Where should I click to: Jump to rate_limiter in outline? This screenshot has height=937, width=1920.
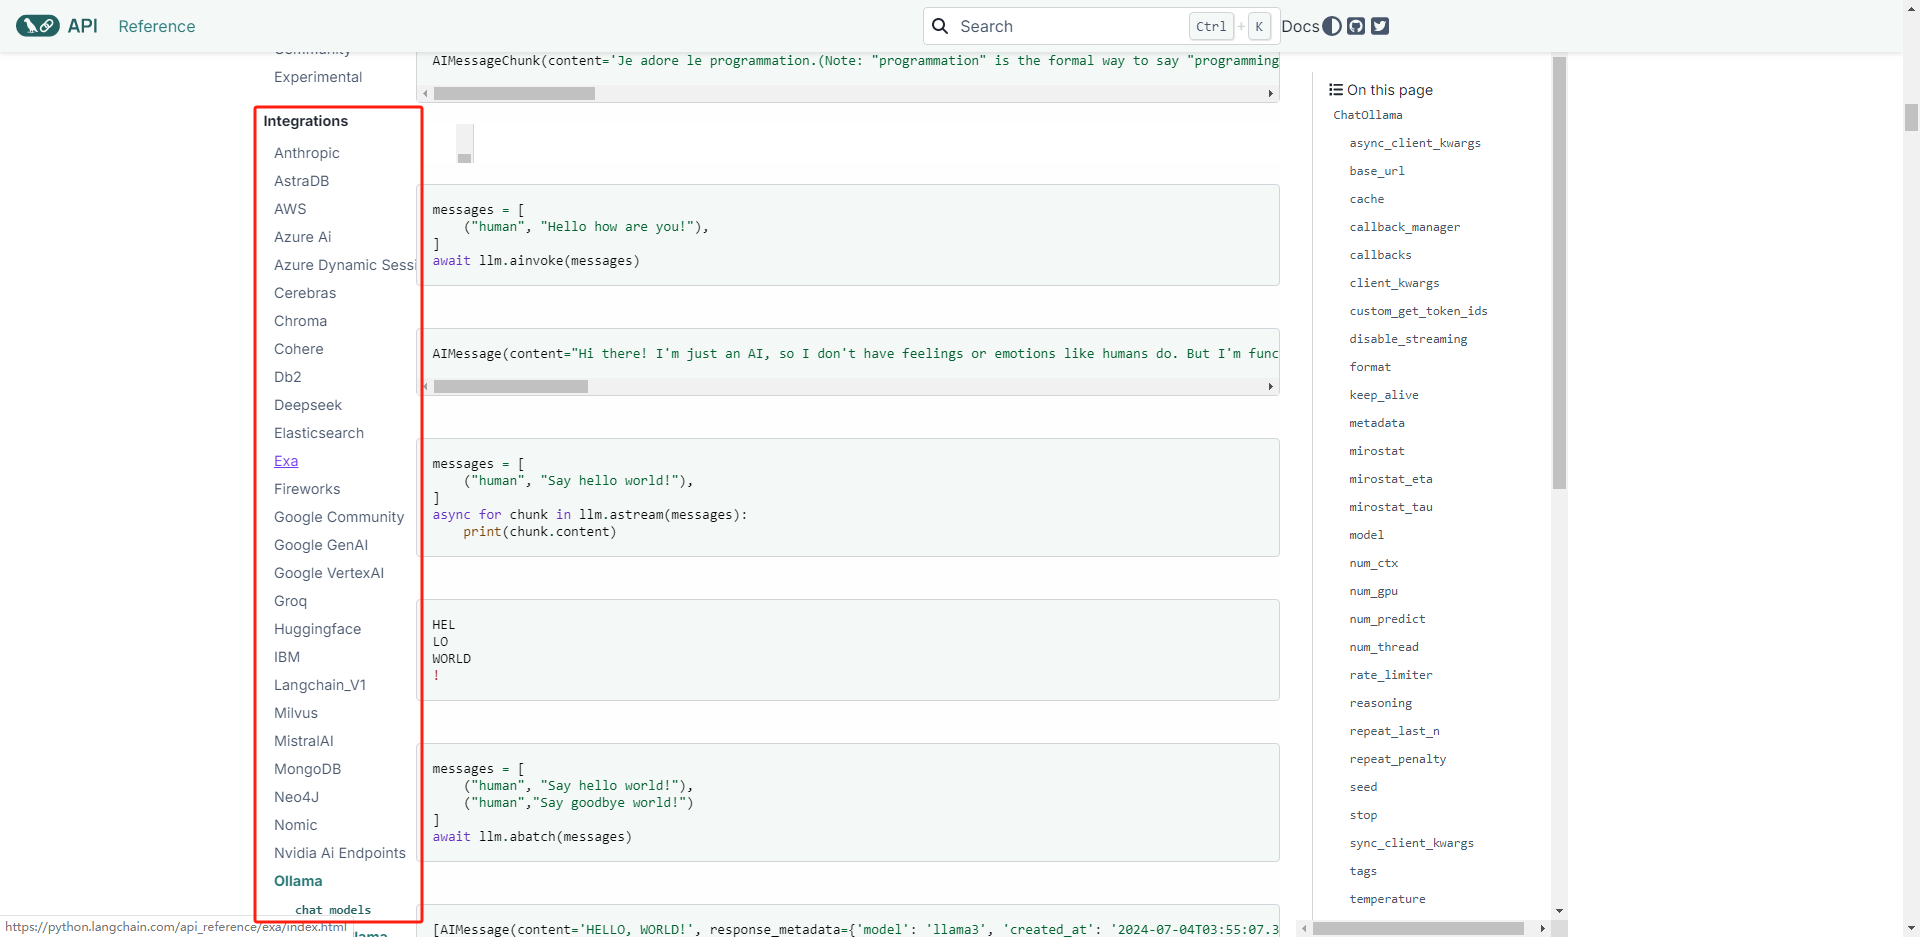1391,675
